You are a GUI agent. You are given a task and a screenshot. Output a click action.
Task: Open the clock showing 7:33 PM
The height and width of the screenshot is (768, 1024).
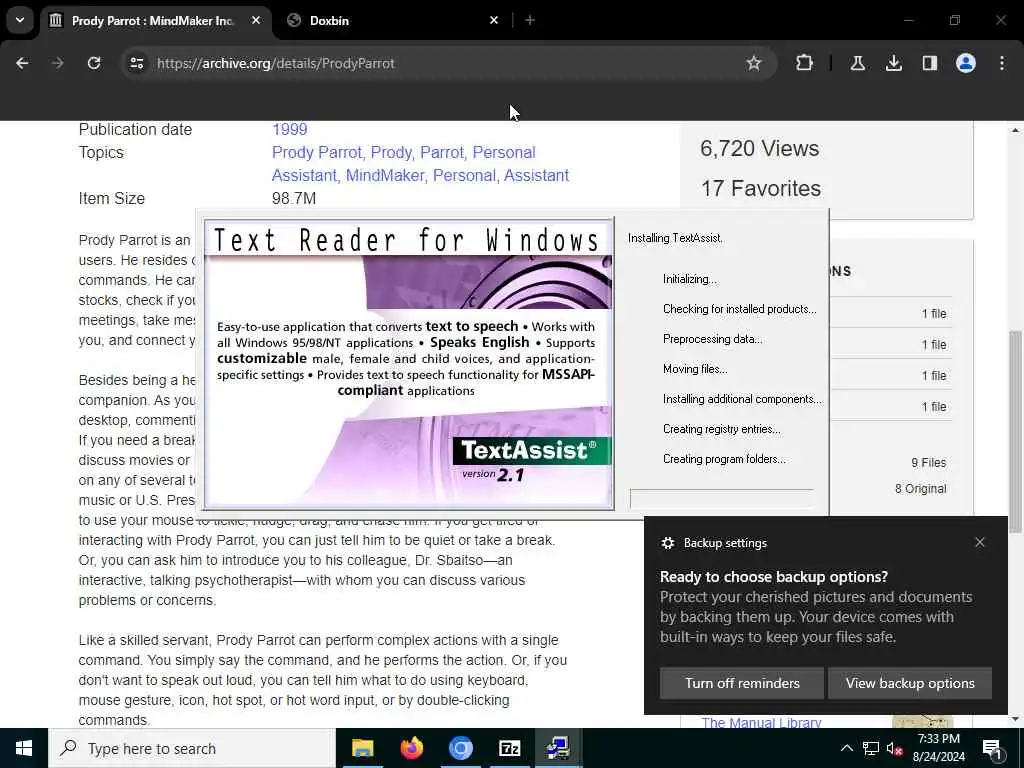(938, 748)
